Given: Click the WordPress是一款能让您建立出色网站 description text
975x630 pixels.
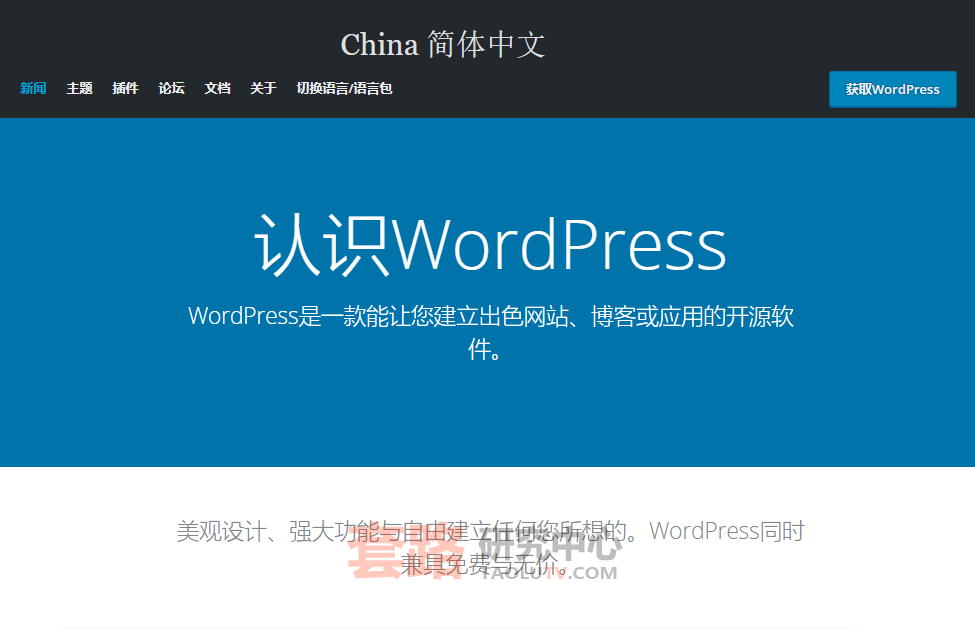Looking at the screenshot, I should [490, 333].
